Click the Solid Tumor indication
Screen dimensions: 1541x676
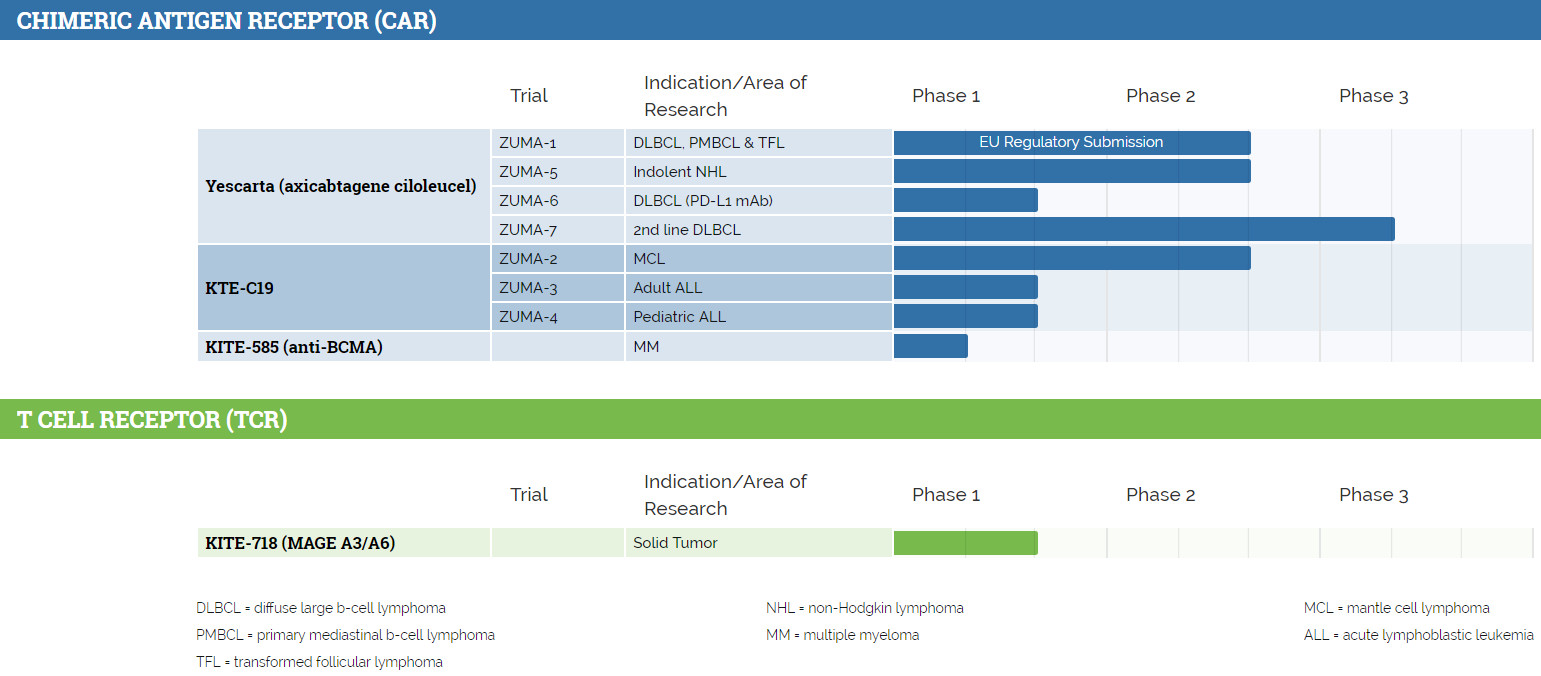[x=759, y=543]
